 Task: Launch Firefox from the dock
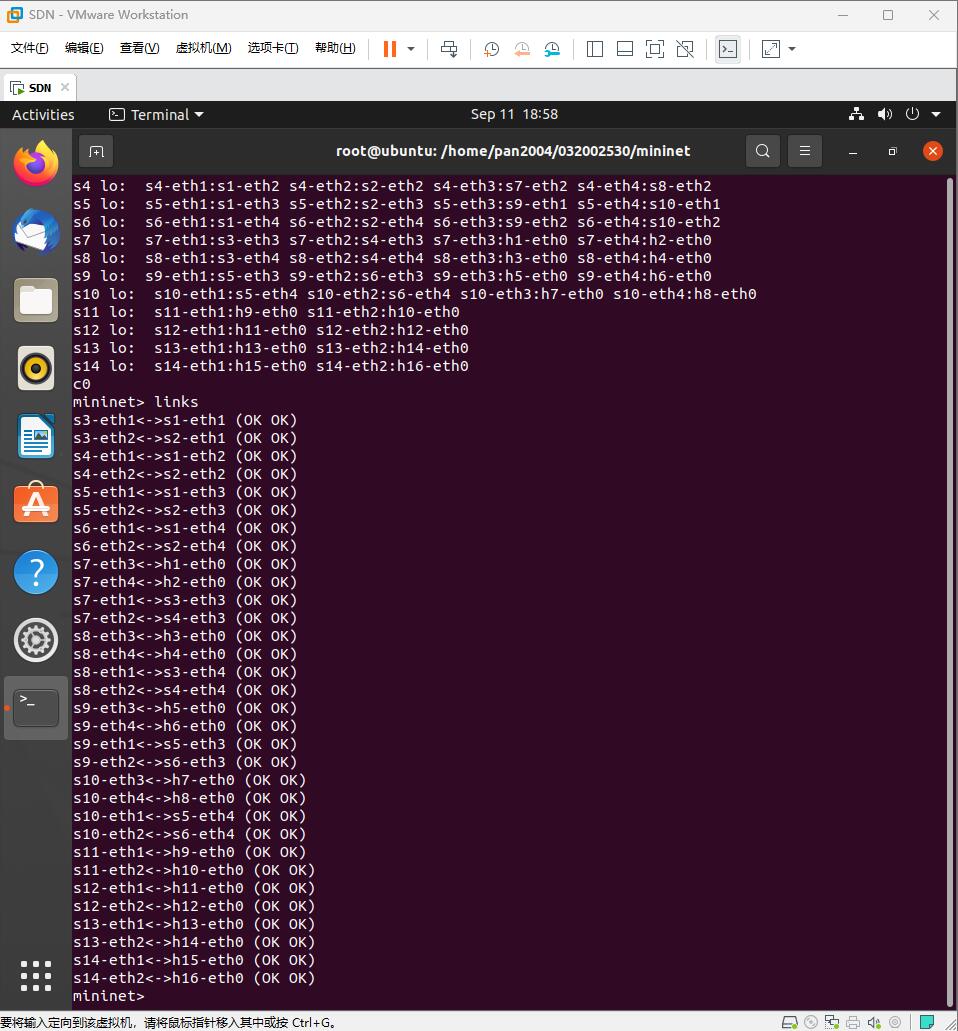point(36,164)
